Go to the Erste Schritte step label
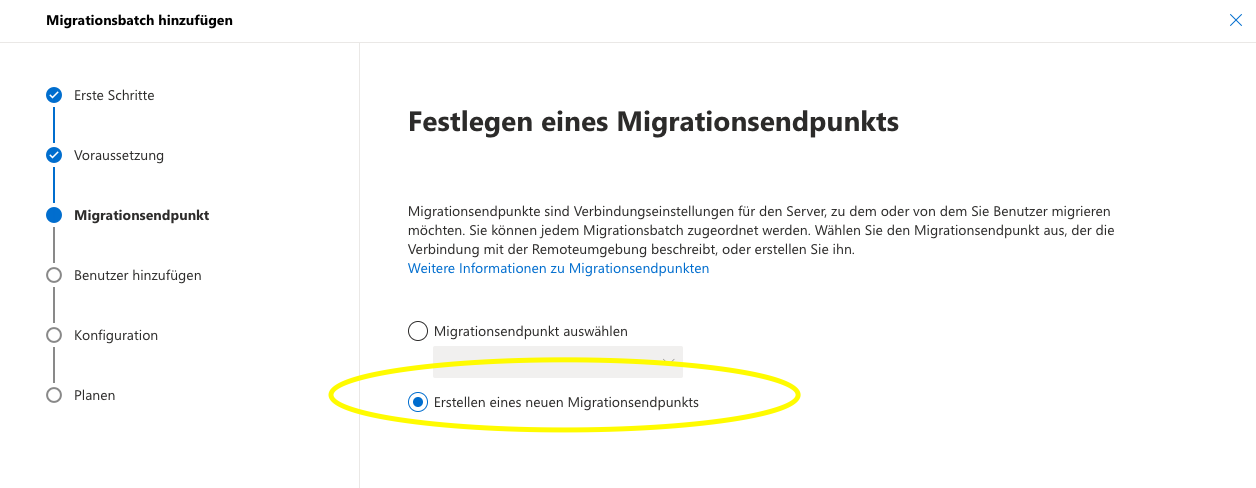This screenshot has height=488, width=1256. (x=114, y=95)
